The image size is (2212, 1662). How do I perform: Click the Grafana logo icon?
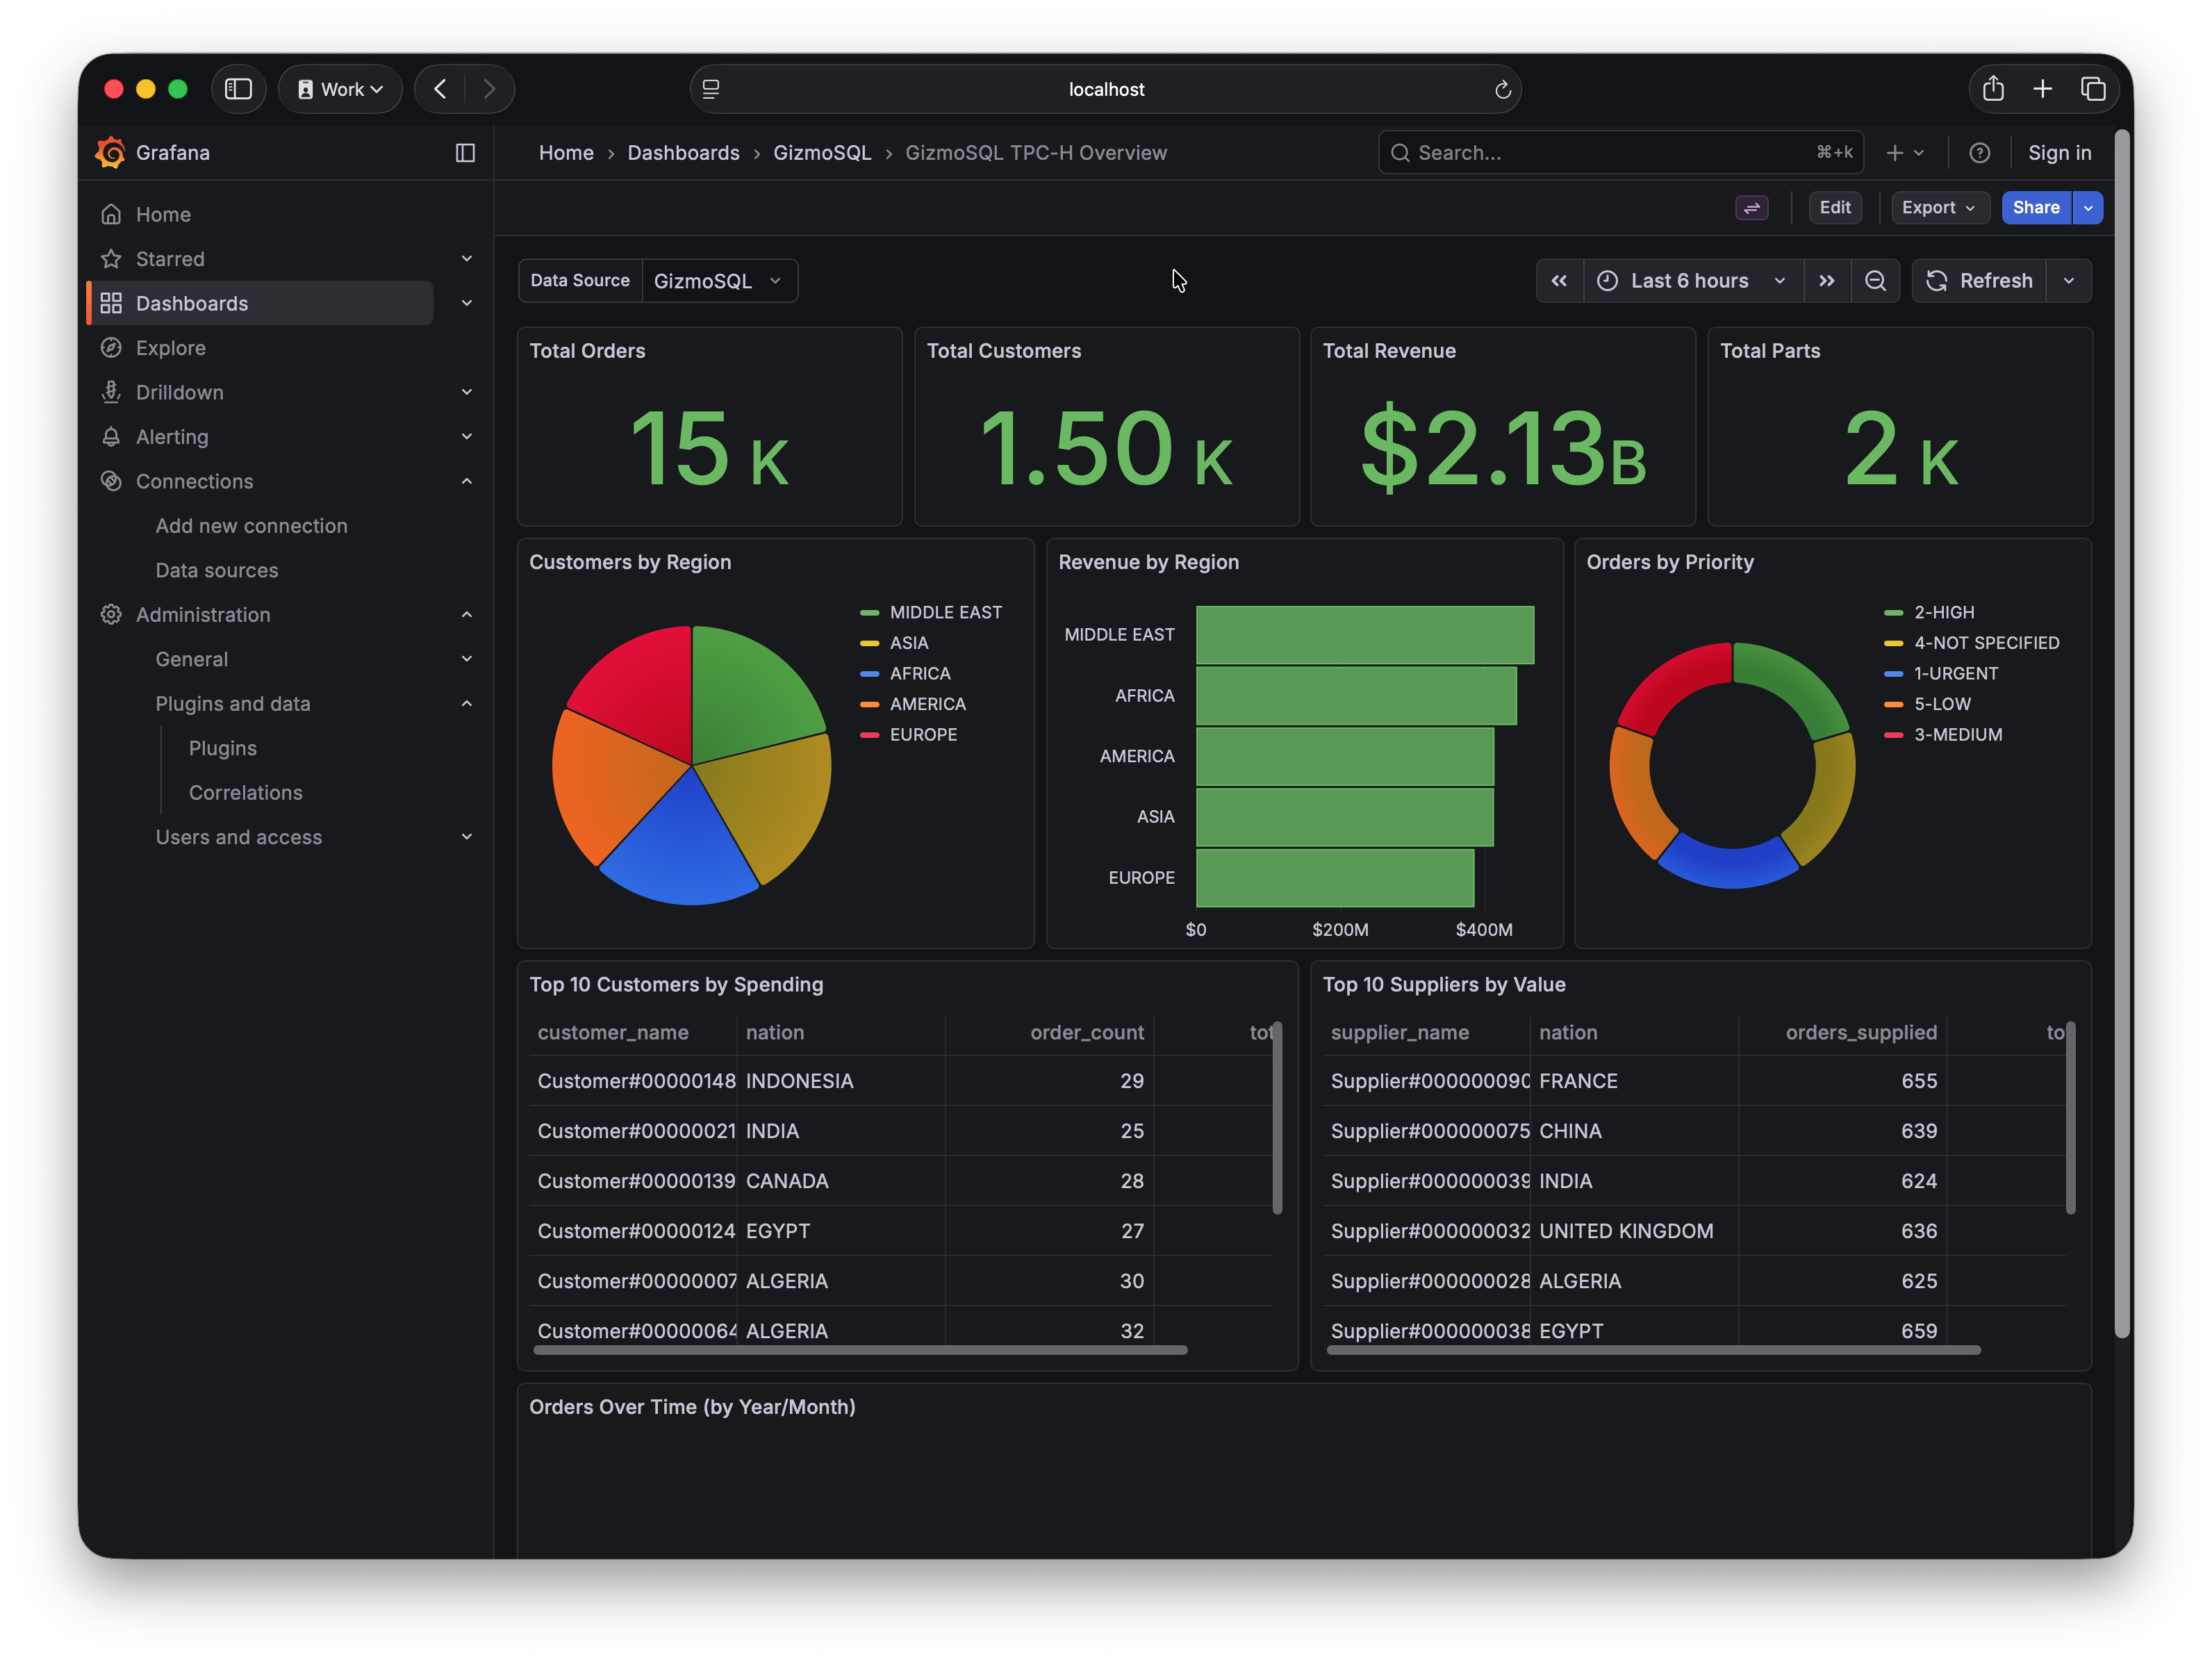tap(110, 152)
